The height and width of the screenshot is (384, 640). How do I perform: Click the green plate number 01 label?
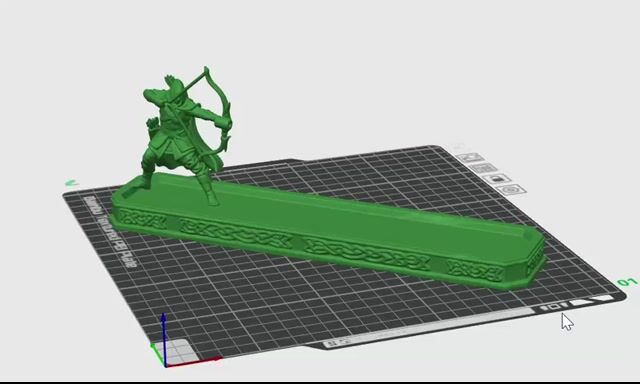coord(627,282)
